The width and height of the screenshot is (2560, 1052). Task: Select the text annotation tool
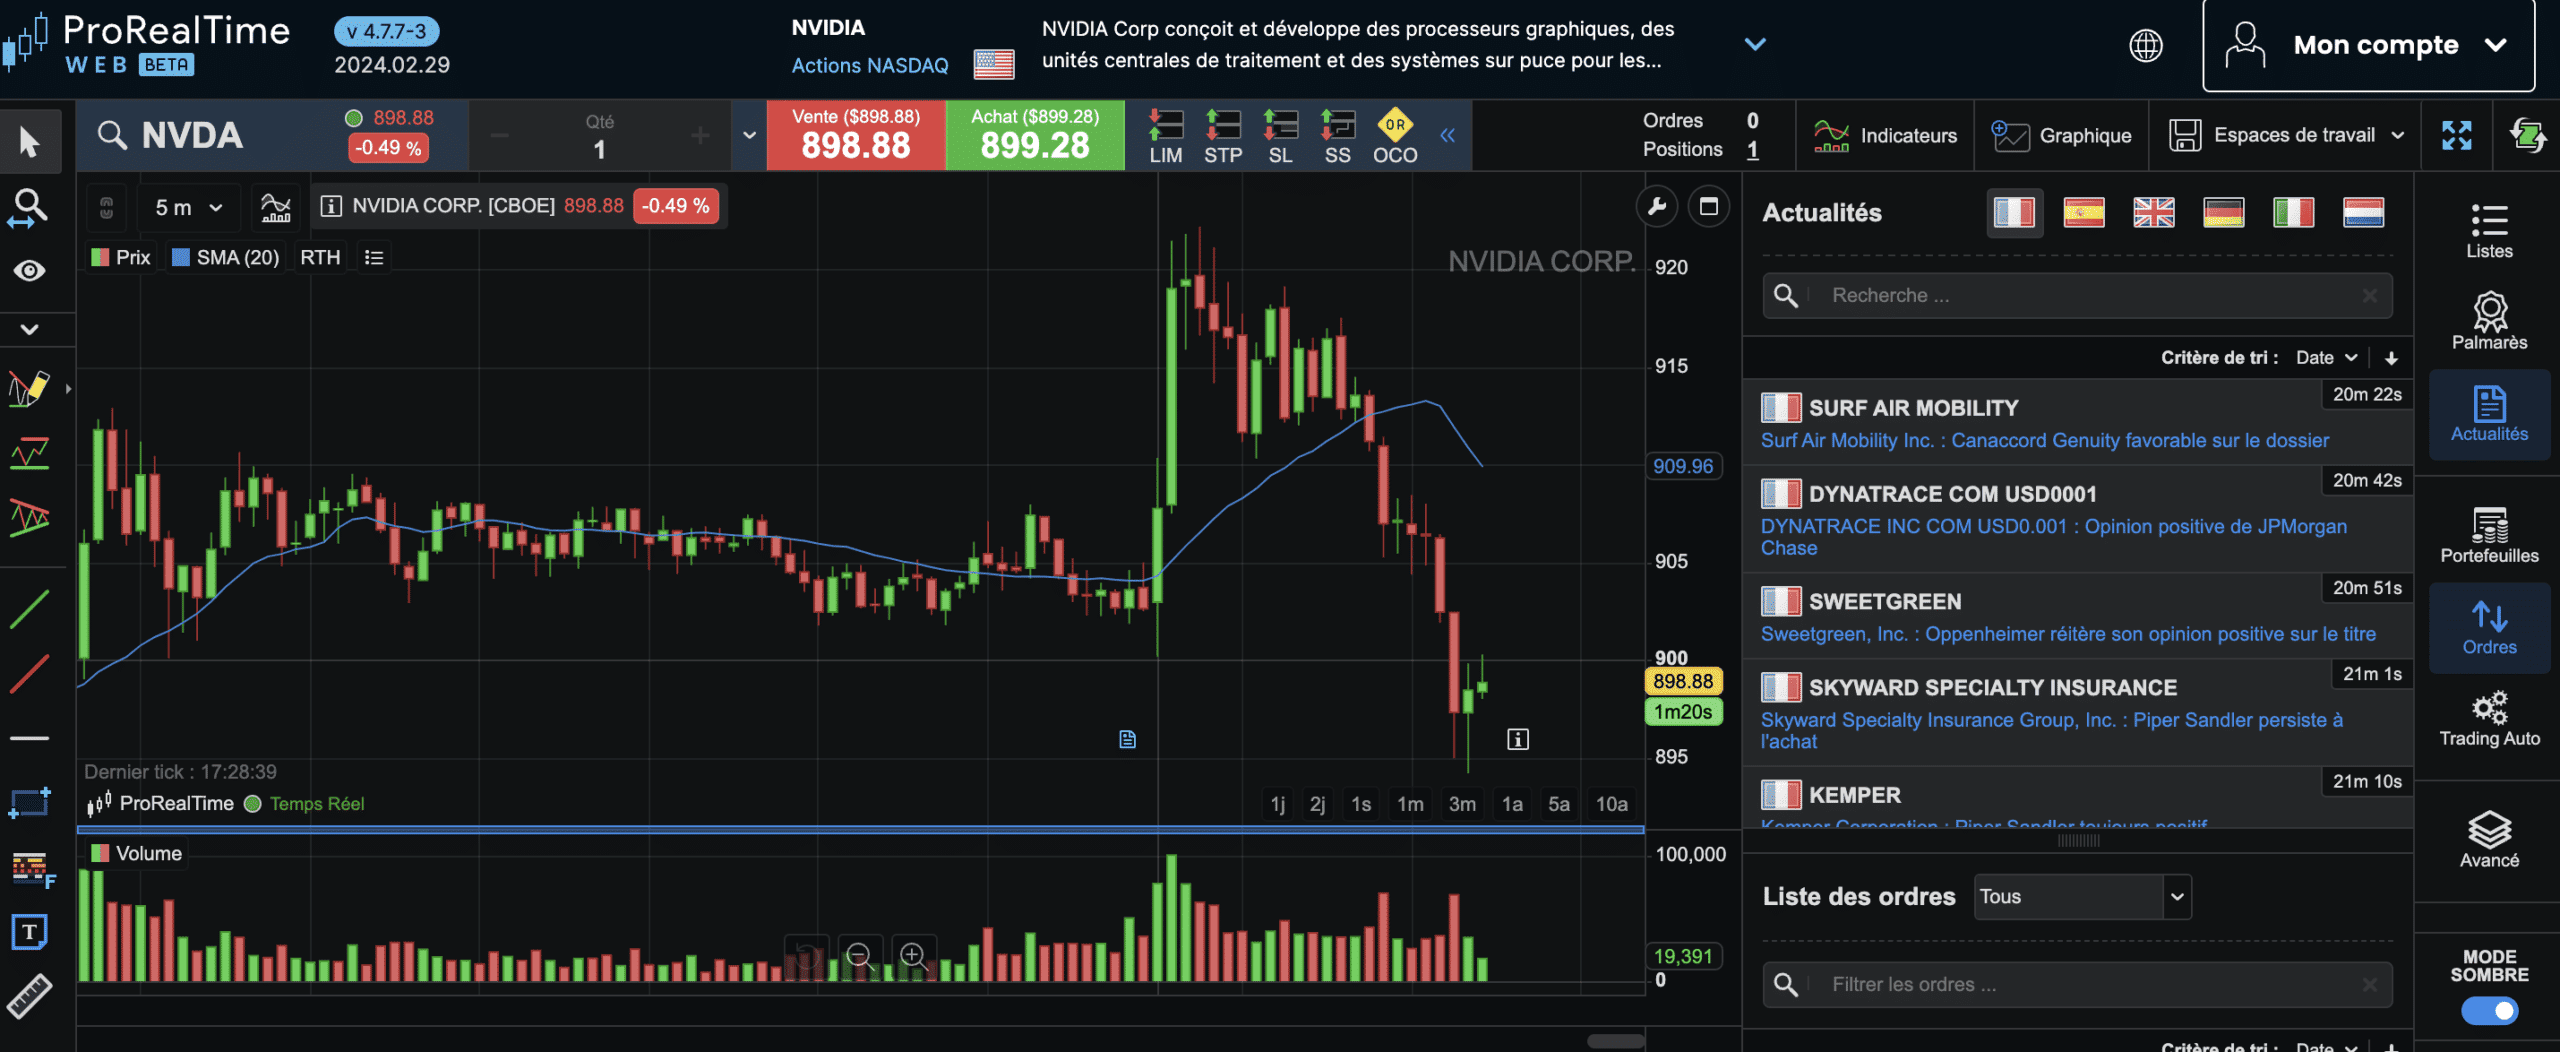[x=30, y=932]
